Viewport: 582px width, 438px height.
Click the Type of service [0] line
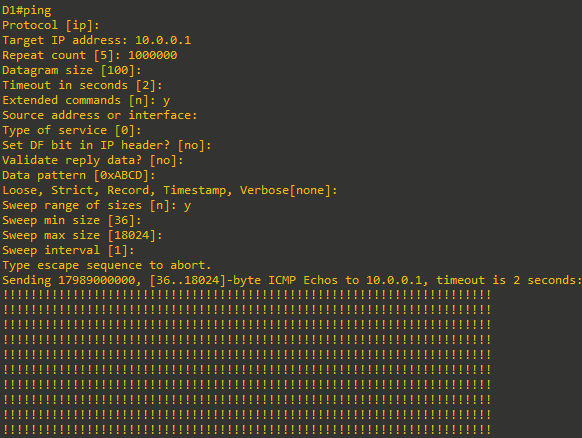[72, 130]
